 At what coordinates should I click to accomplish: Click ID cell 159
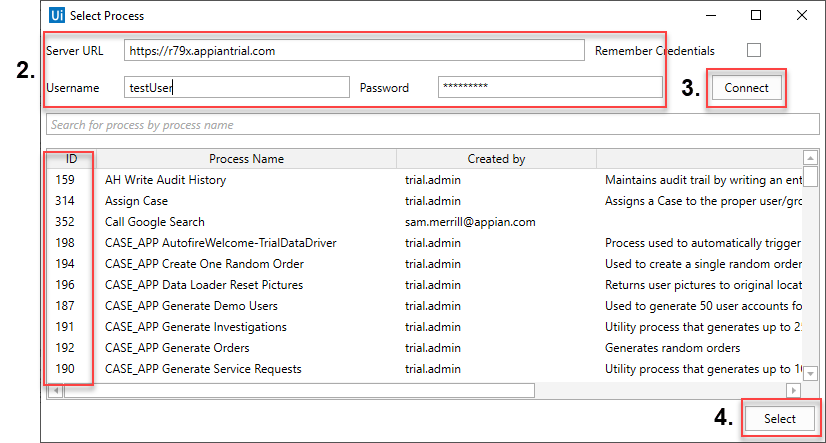(65, 180)
